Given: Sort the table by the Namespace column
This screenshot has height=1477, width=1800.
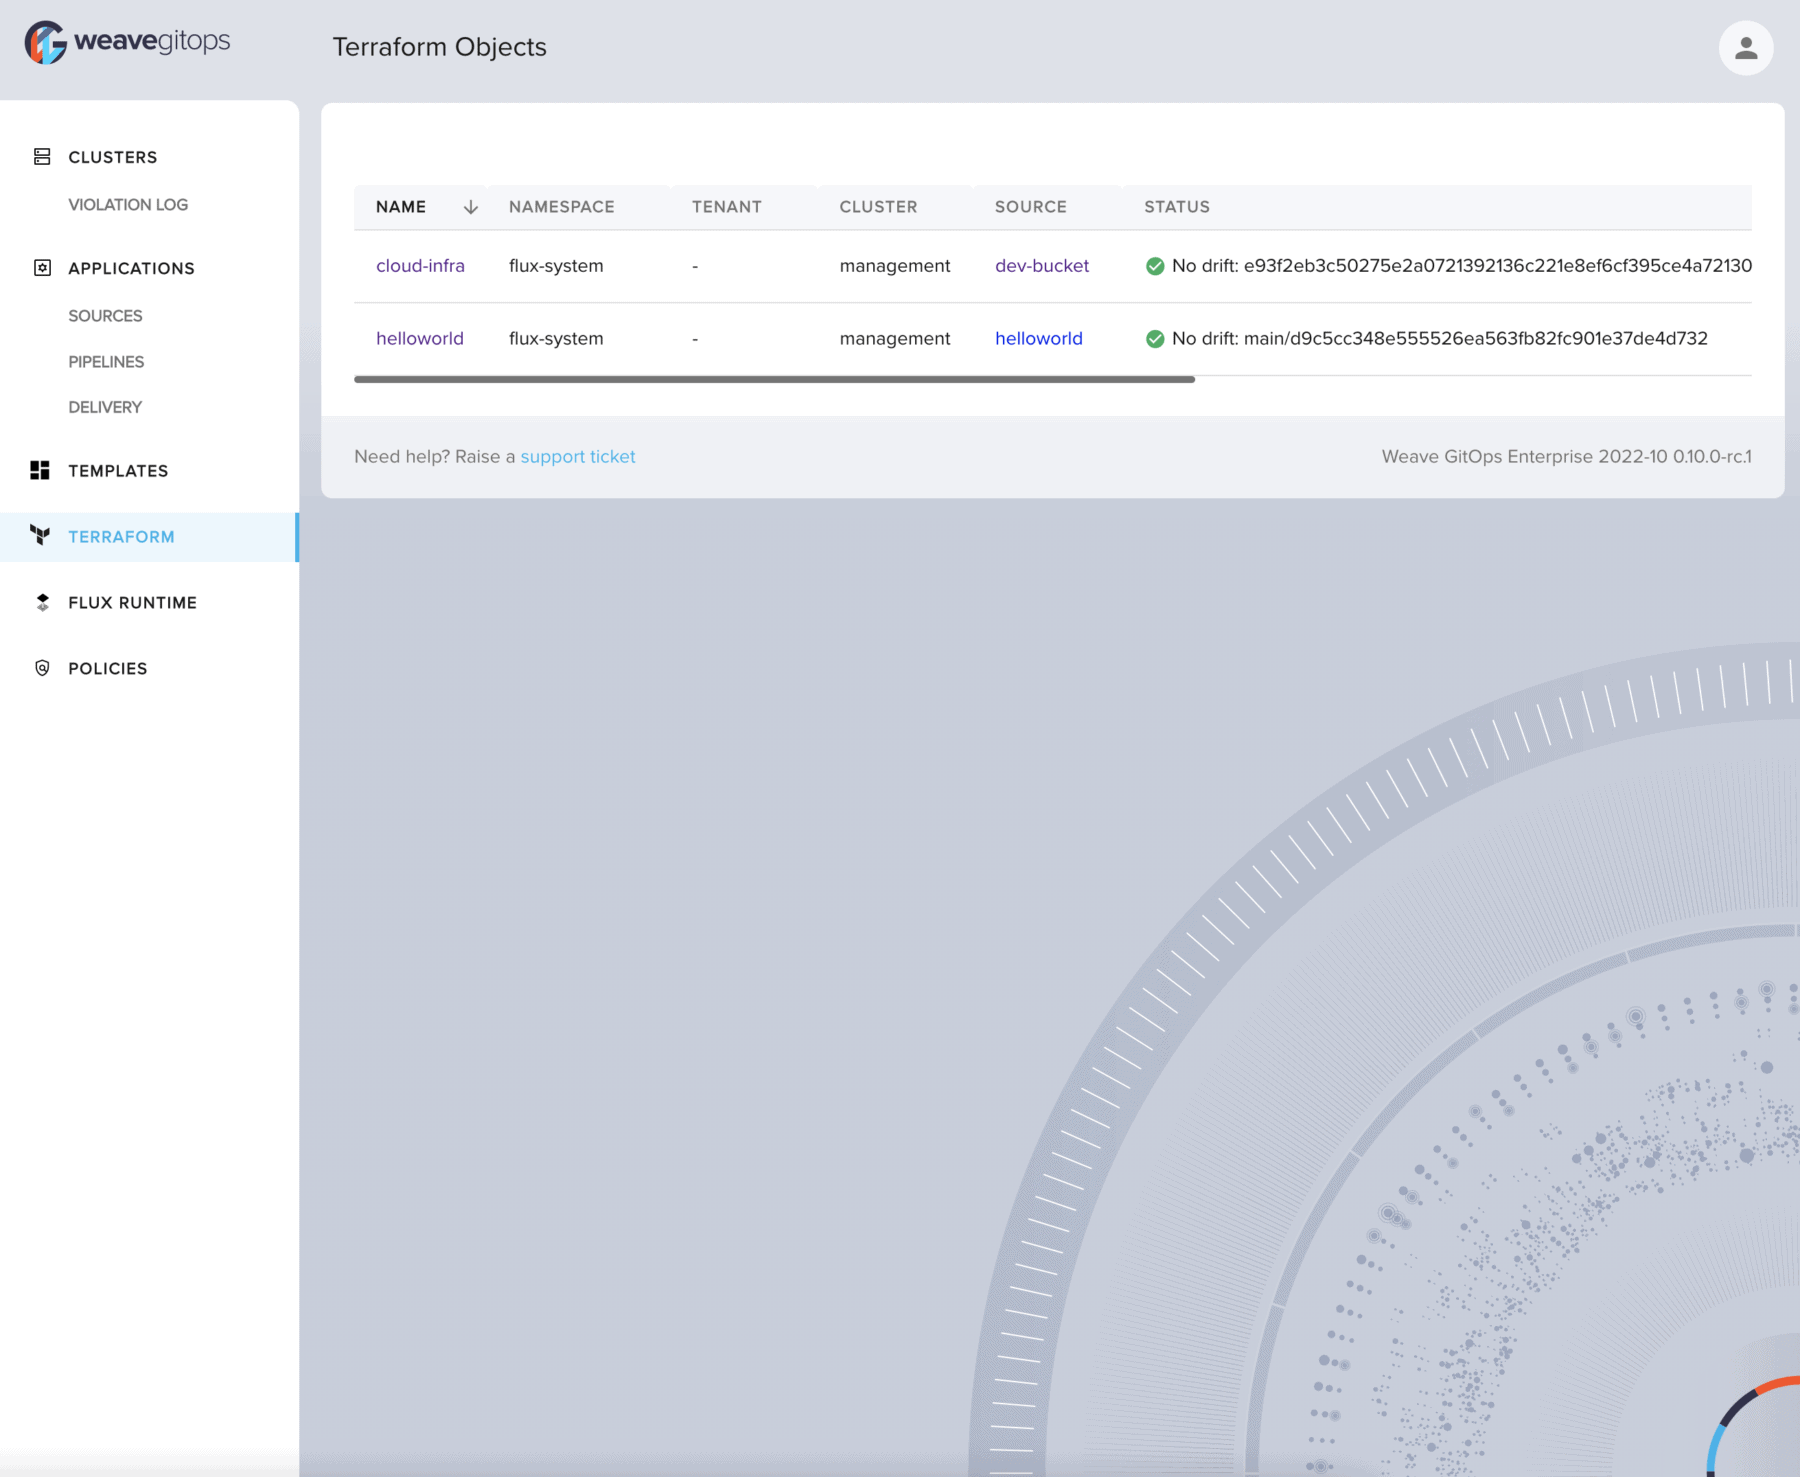Looking at the screenshot, I should point(561,207).
